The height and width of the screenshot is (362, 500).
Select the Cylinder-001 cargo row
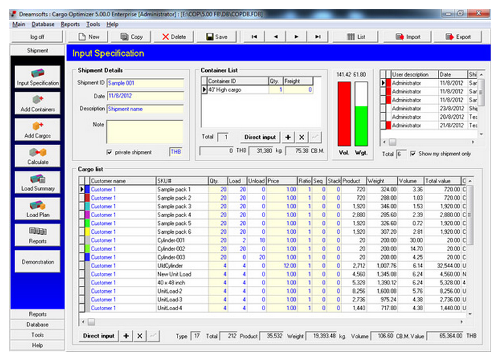273,240
